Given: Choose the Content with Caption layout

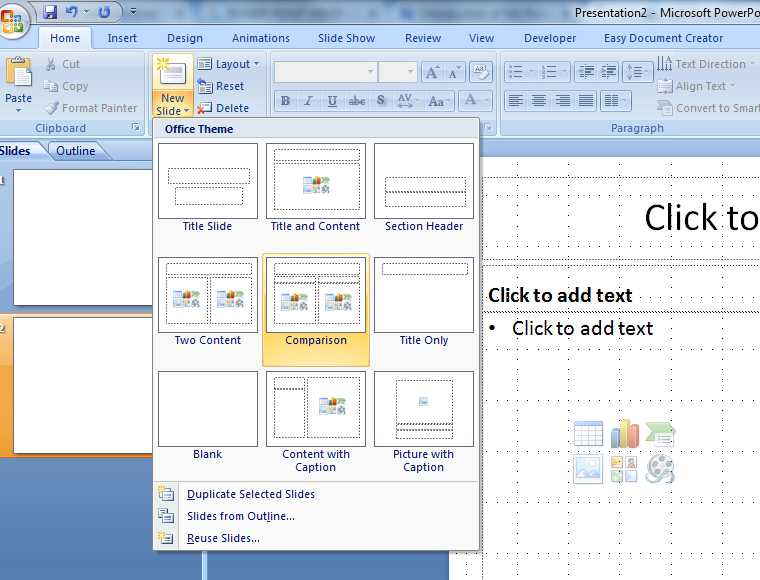Looking at the screenshot, I should tap(316, 423).
